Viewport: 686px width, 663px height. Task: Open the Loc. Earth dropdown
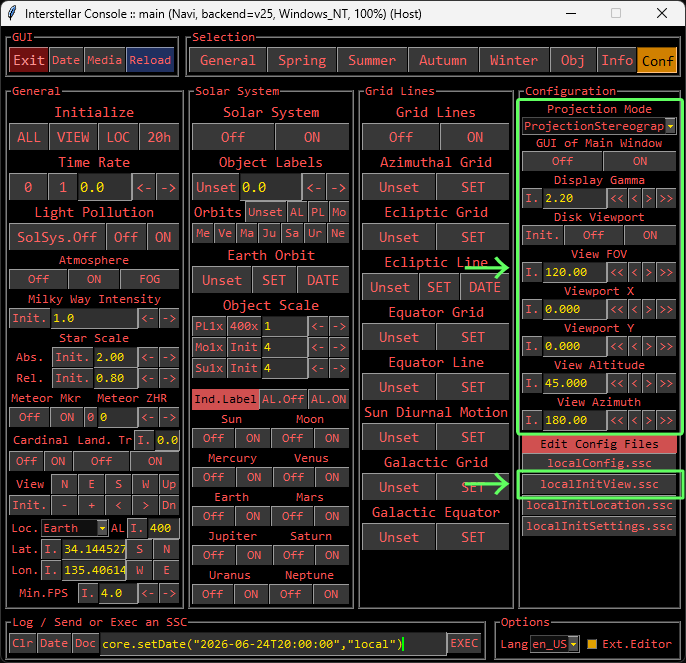point(102,528)
